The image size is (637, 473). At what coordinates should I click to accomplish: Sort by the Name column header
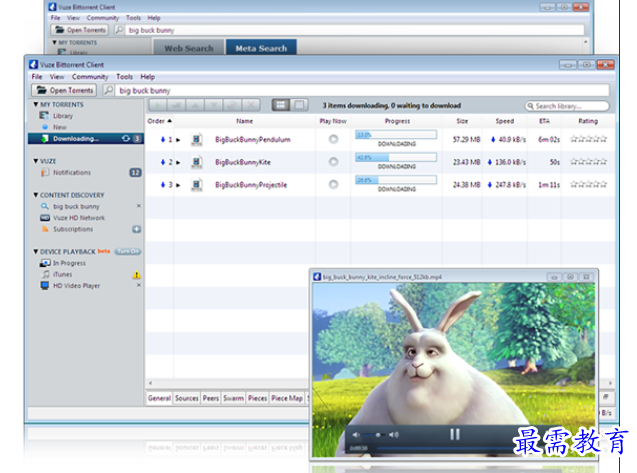[x=245, y=121]
